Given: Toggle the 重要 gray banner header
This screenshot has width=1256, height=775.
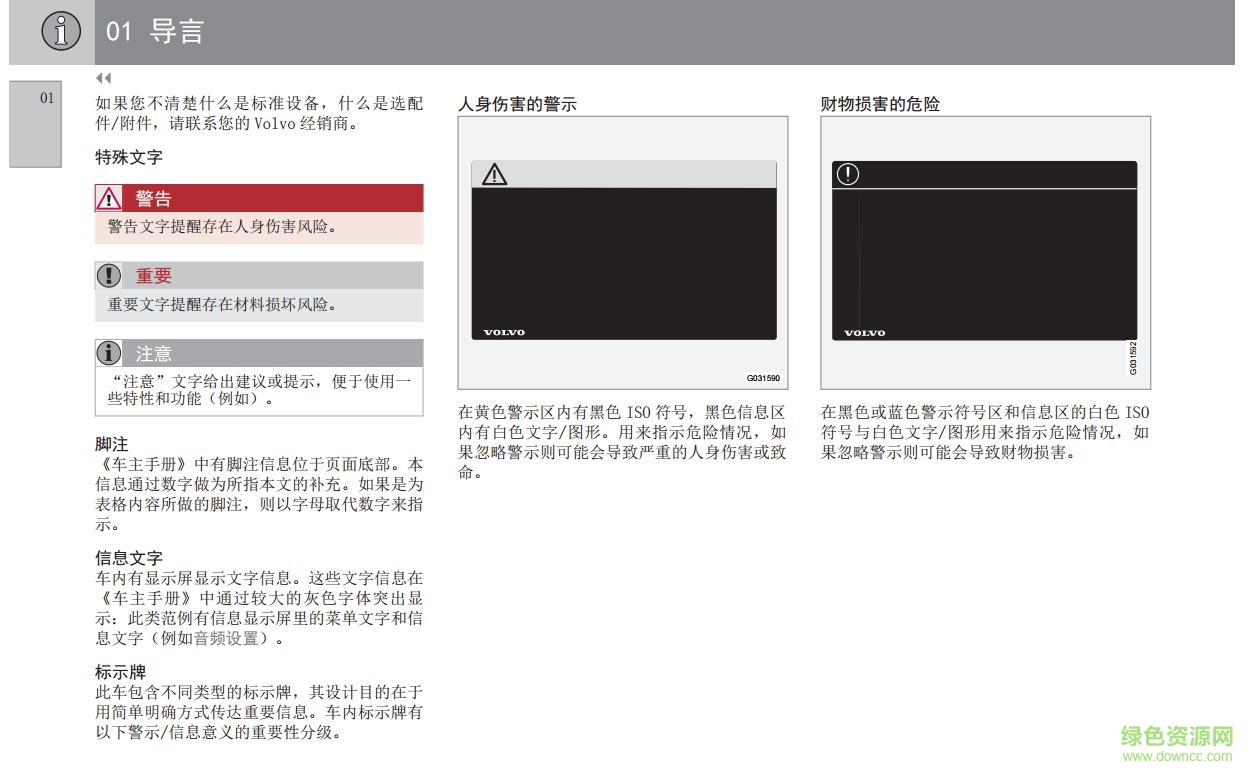Looking at the screenshot, I should pos(259,275).
